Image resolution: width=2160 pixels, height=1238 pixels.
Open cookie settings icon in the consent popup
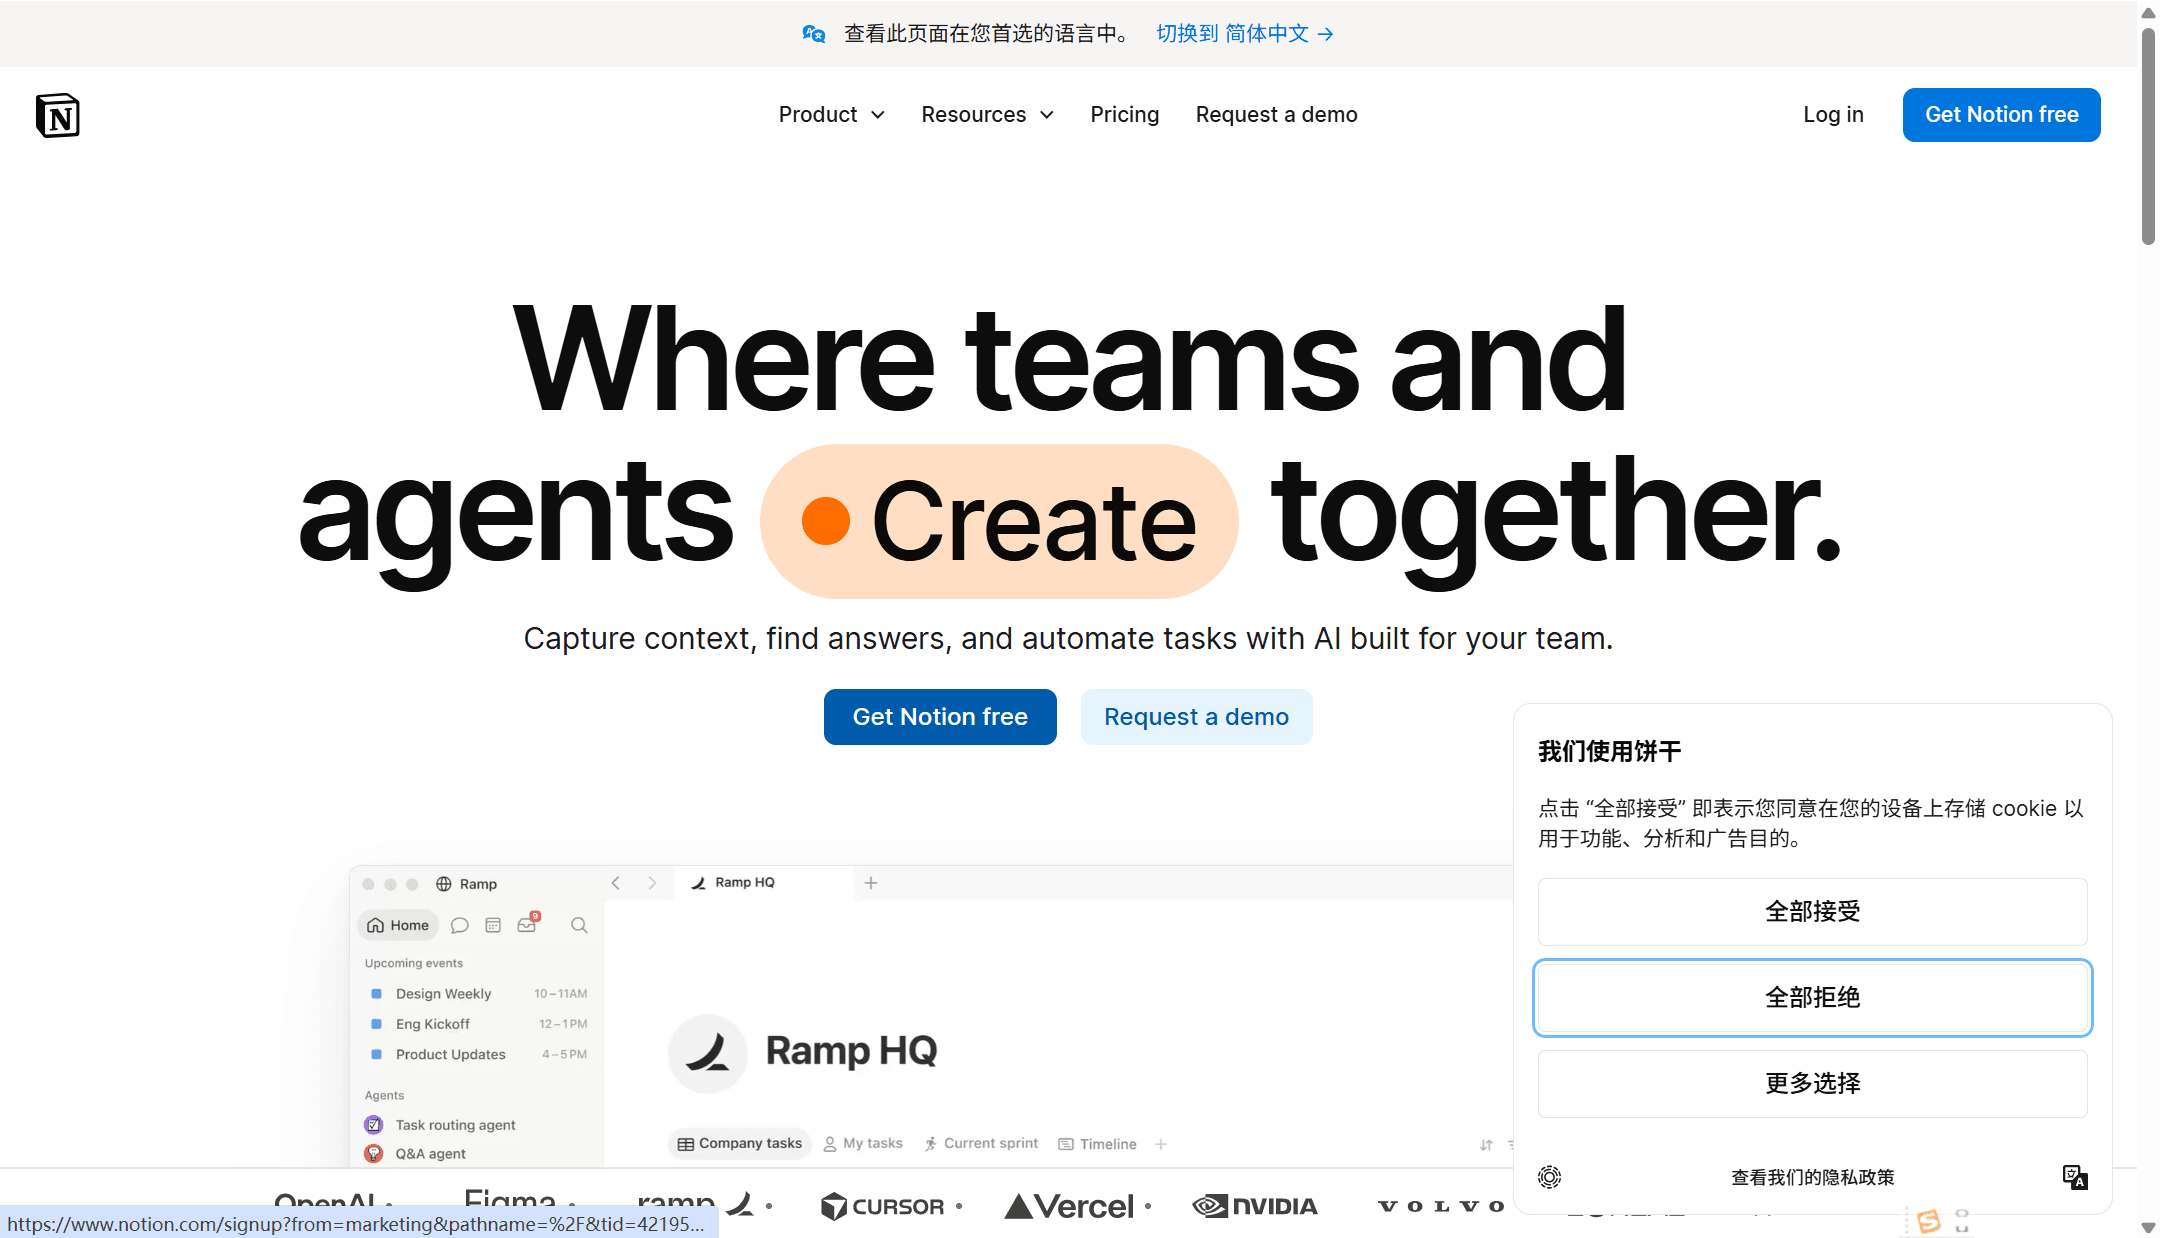(1549, 1177)
